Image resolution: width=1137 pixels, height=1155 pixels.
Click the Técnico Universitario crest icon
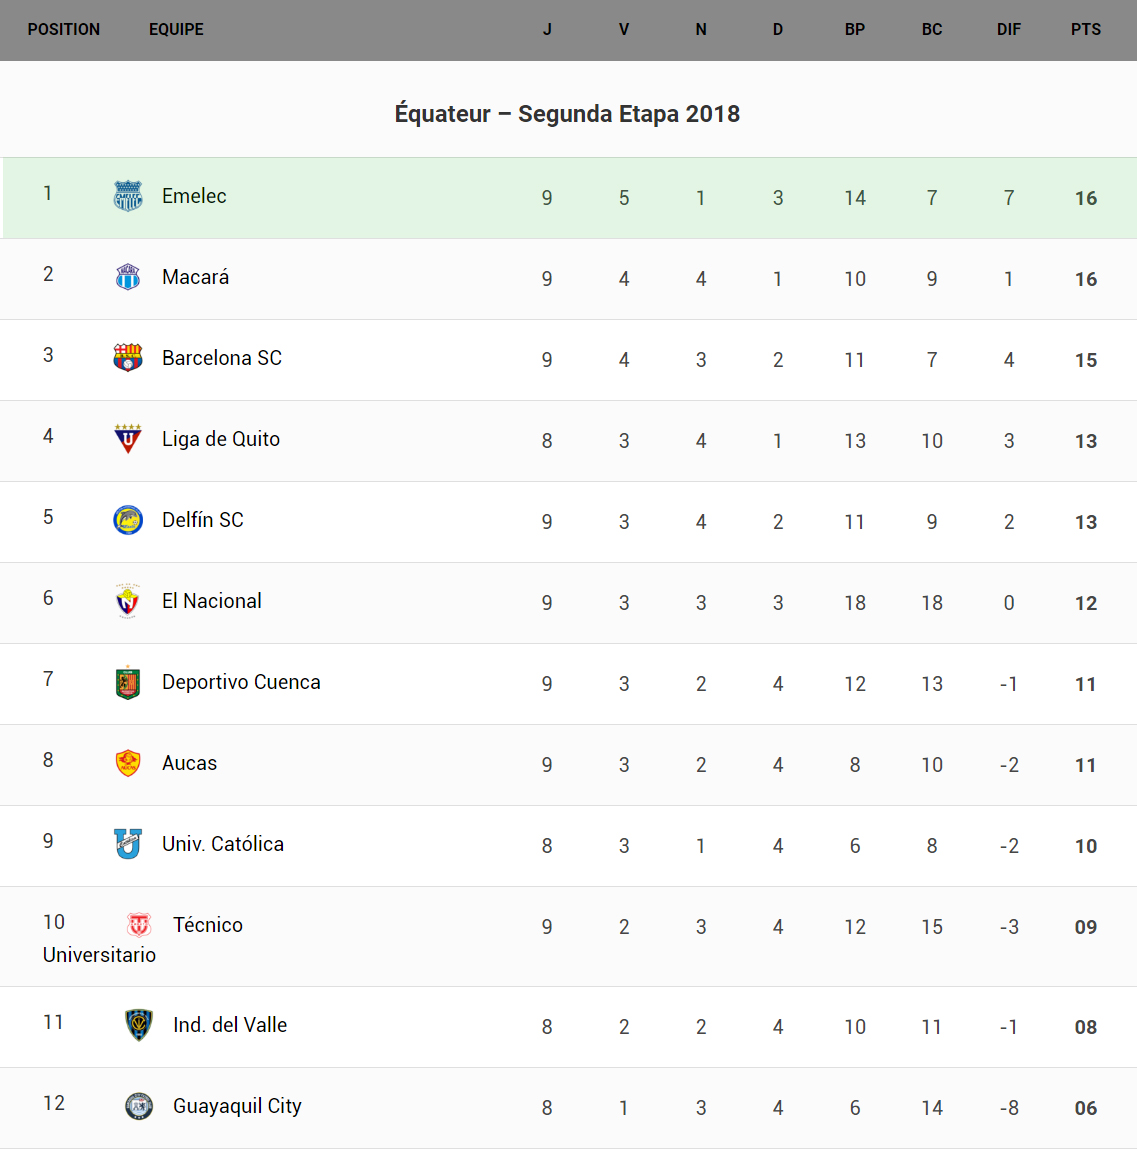click(139, 925)
